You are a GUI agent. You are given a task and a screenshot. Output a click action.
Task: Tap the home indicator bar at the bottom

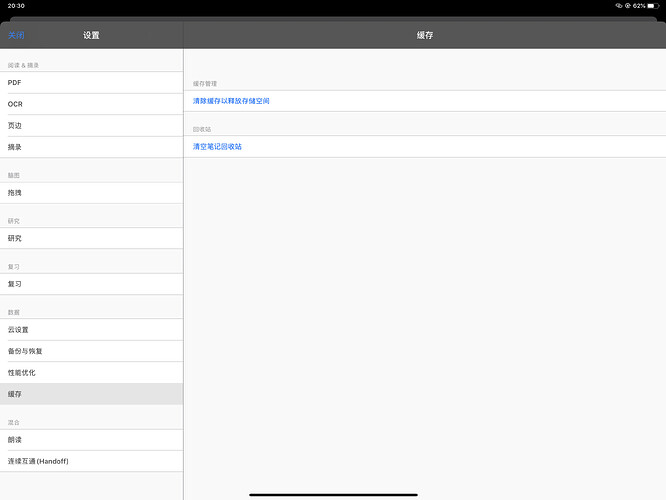click(333, 494)
